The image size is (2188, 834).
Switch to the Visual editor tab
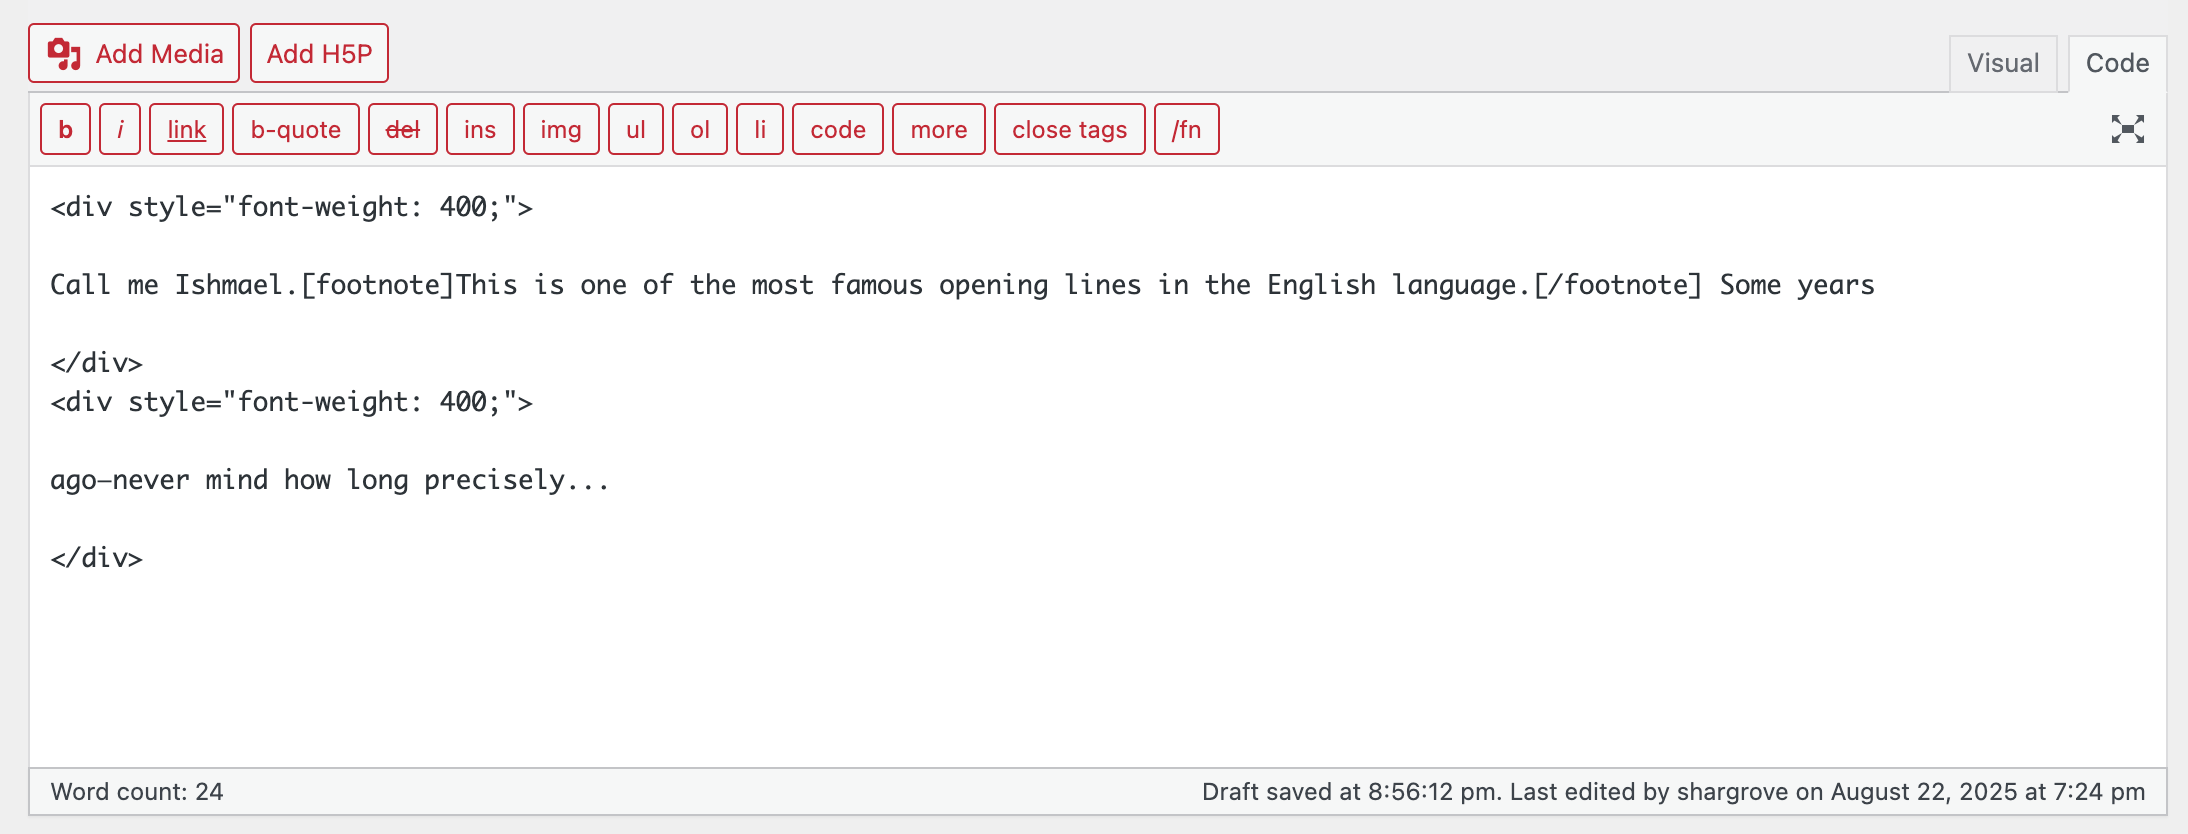point(2002,63)
